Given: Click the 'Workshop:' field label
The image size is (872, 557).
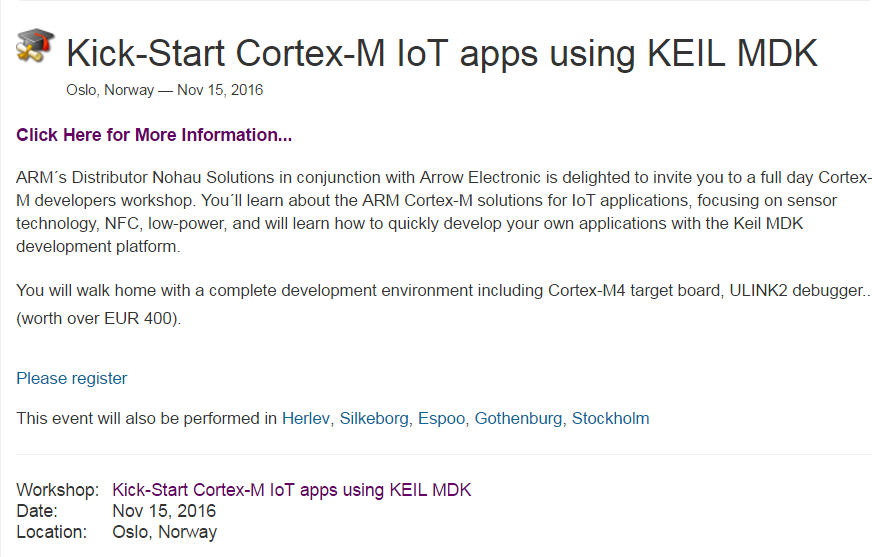Looking at the screenshot, I should pyautogui.click(x=58, y=490).
